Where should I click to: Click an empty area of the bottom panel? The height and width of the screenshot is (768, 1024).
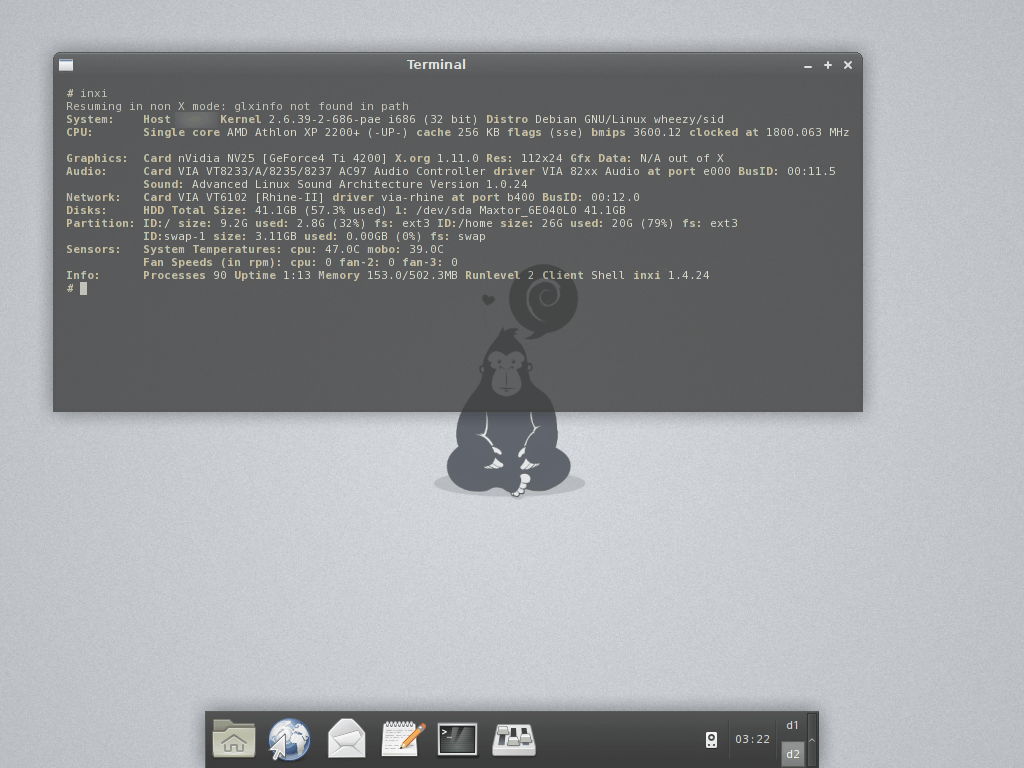620,740
